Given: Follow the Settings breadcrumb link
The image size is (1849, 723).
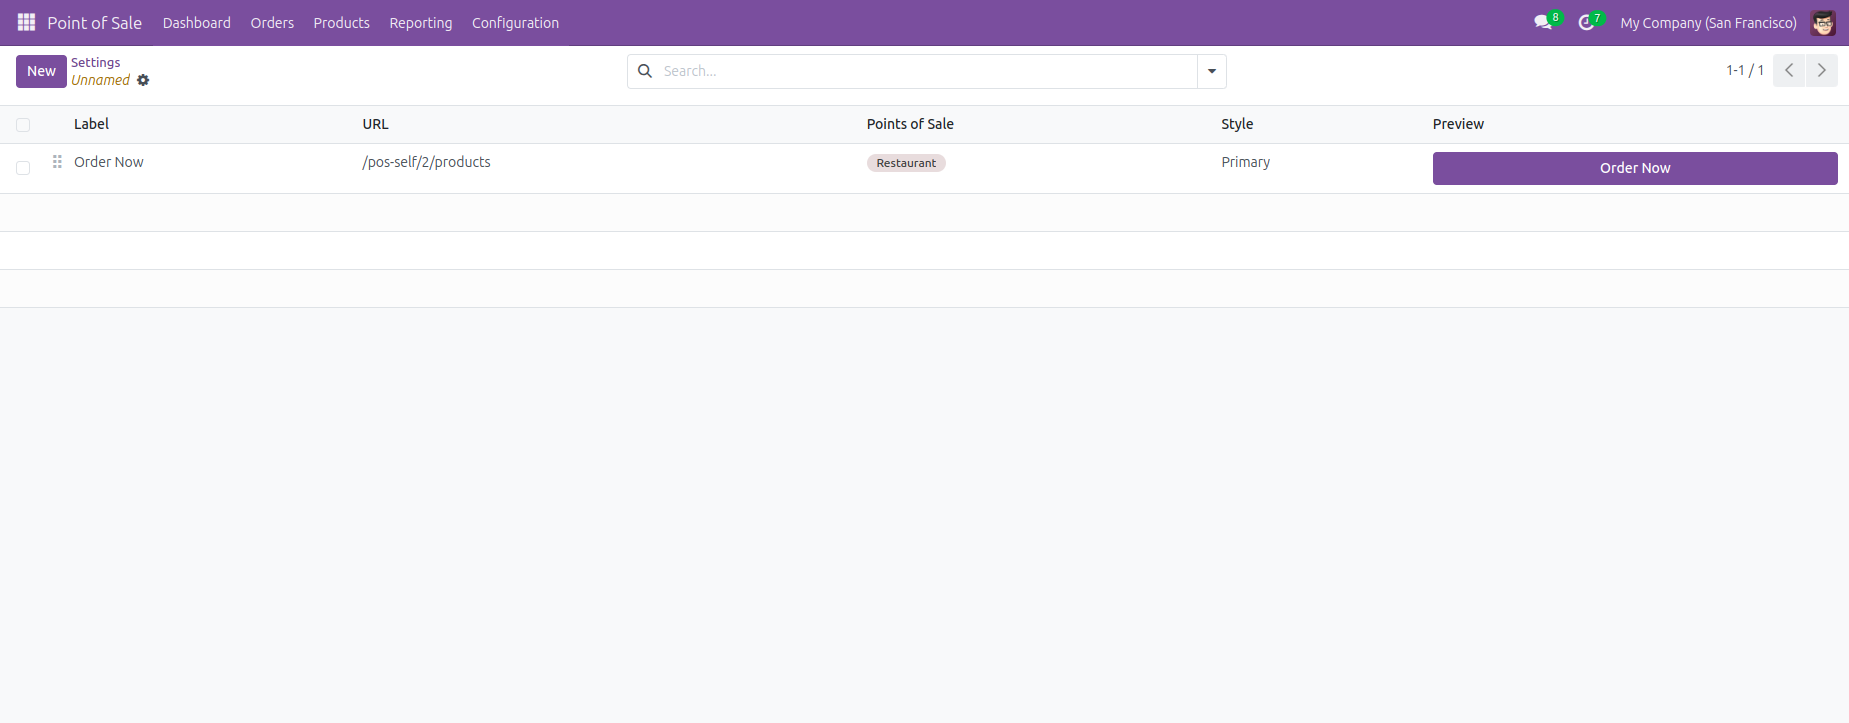Looking at the screenshot, I should tap(95, 62).
